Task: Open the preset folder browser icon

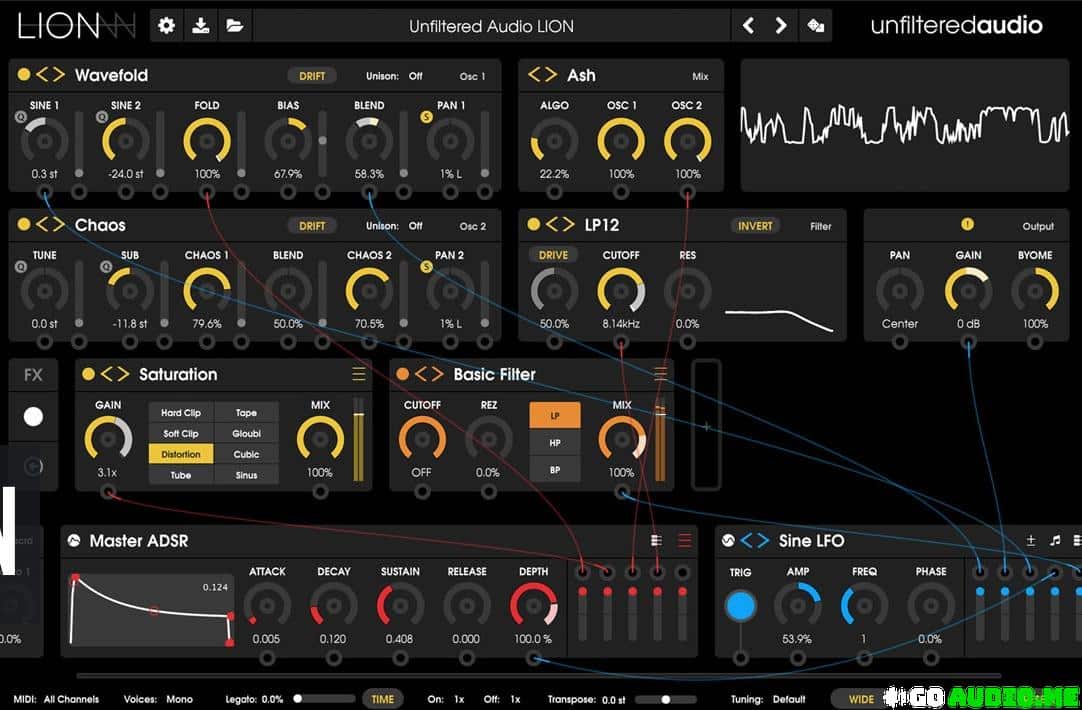Action: pyautogui.click(x=234, y=26)
